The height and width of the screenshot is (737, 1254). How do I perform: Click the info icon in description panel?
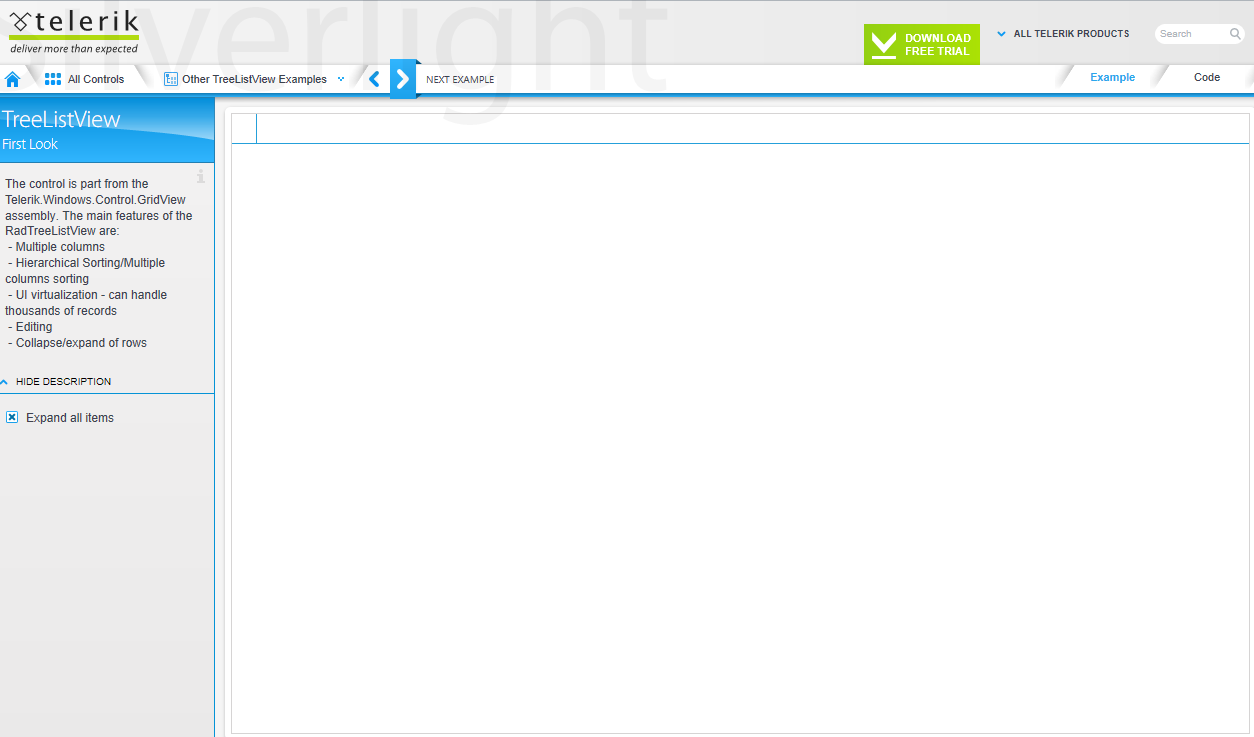[200, 176]
